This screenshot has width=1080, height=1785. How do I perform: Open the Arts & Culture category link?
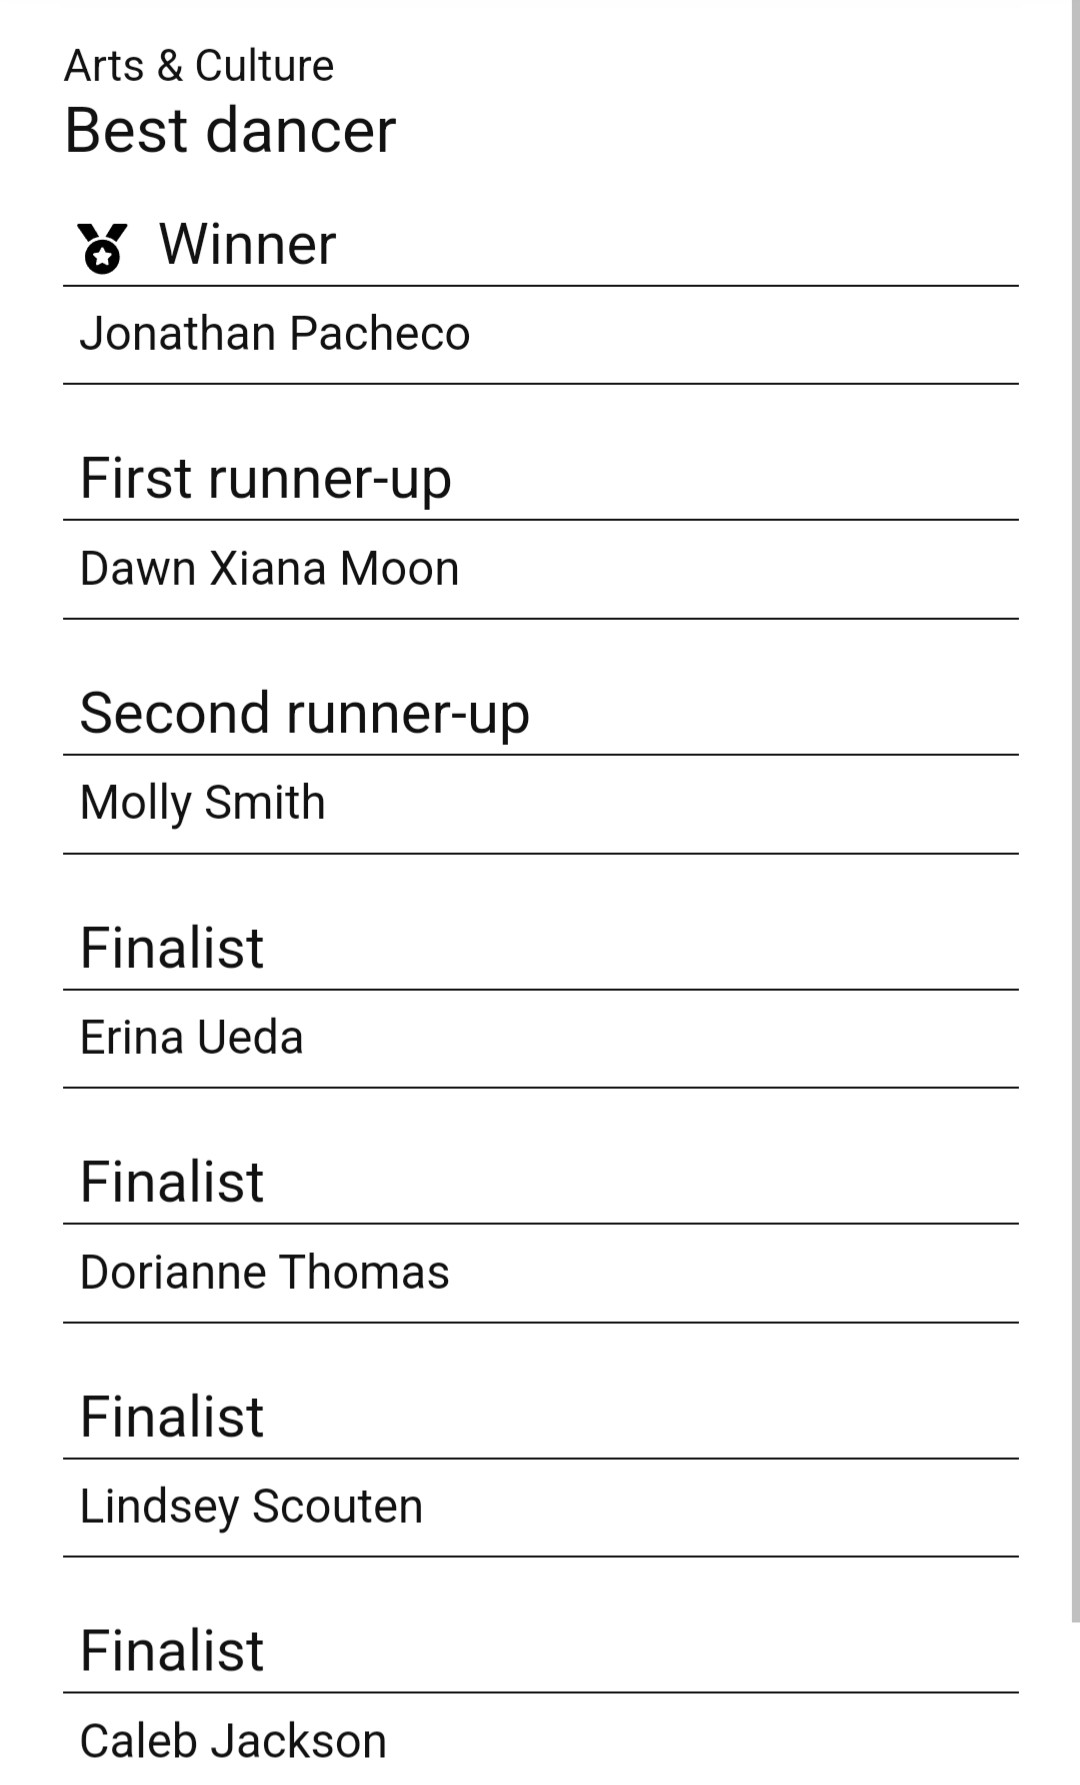pyautogui.click(x=199, y=66)
